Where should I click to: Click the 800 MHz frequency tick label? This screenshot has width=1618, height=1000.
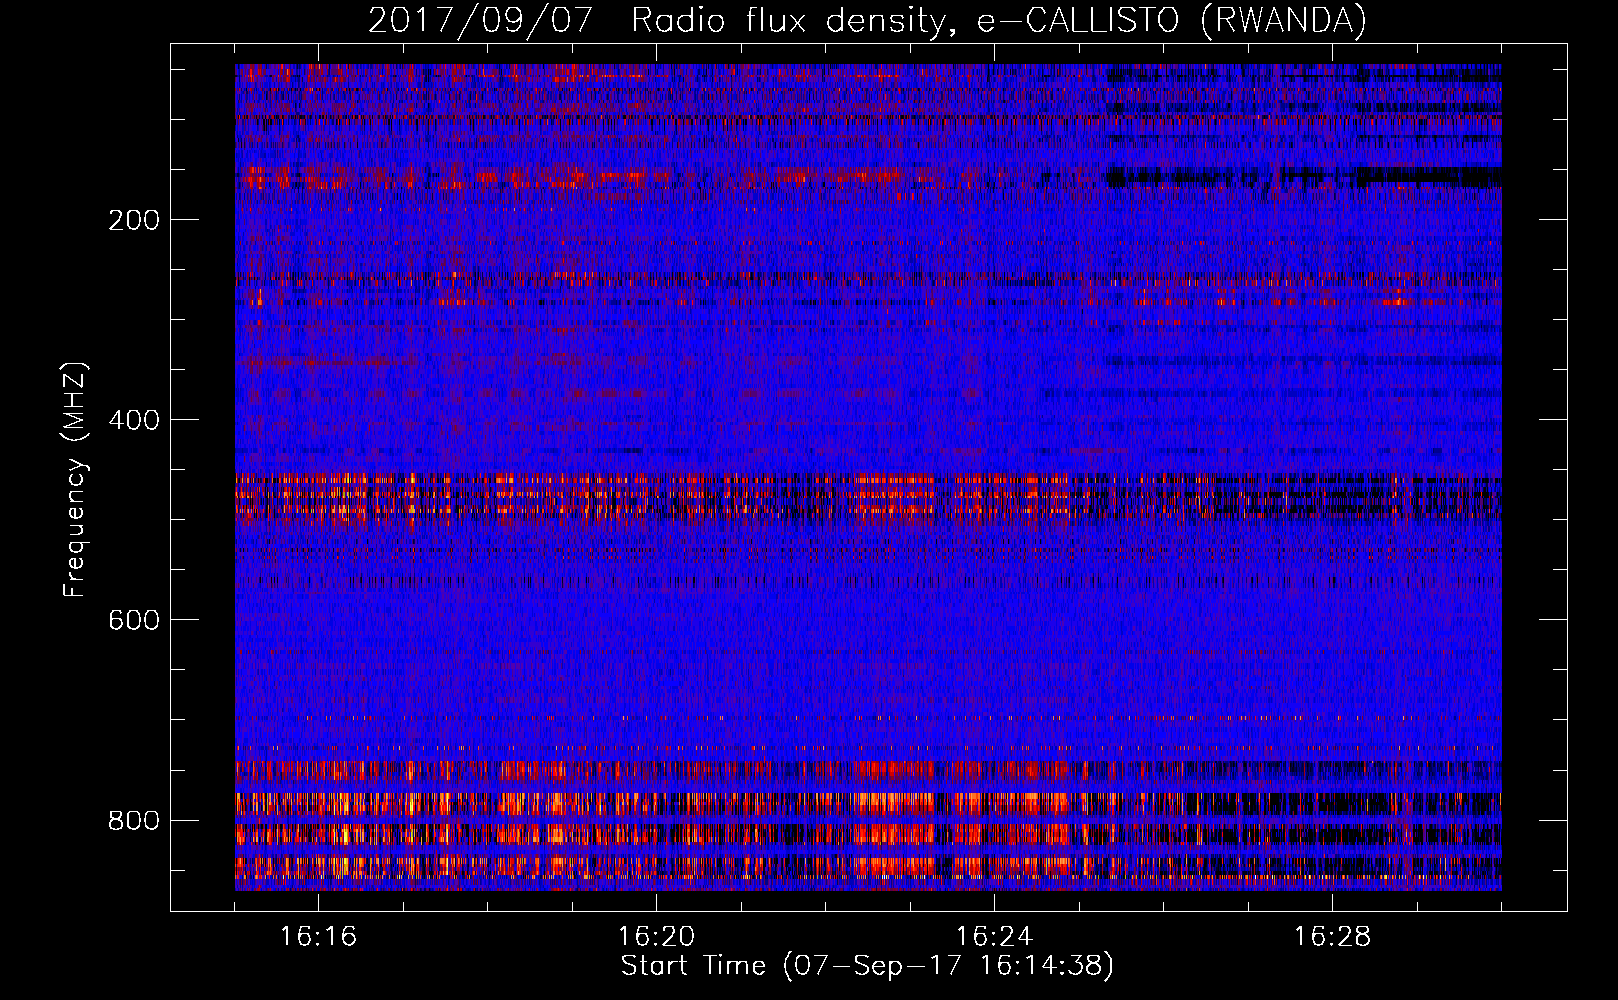coord(134,820)
